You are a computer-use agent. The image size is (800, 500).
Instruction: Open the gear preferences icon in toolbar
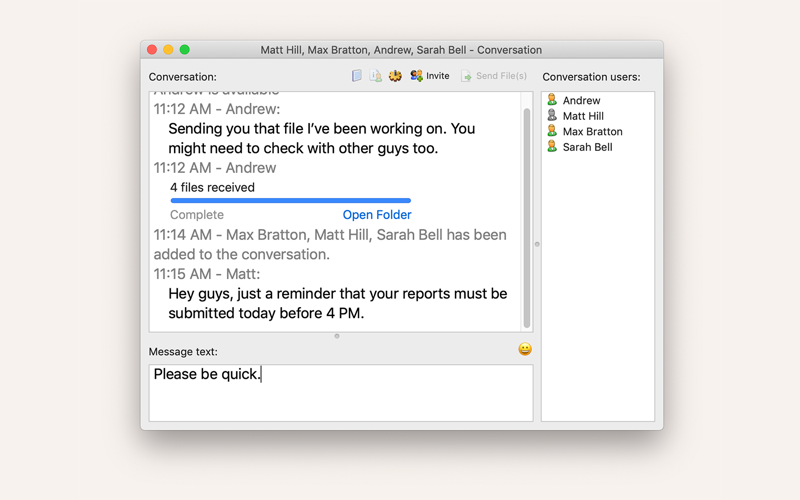point(395,76)
